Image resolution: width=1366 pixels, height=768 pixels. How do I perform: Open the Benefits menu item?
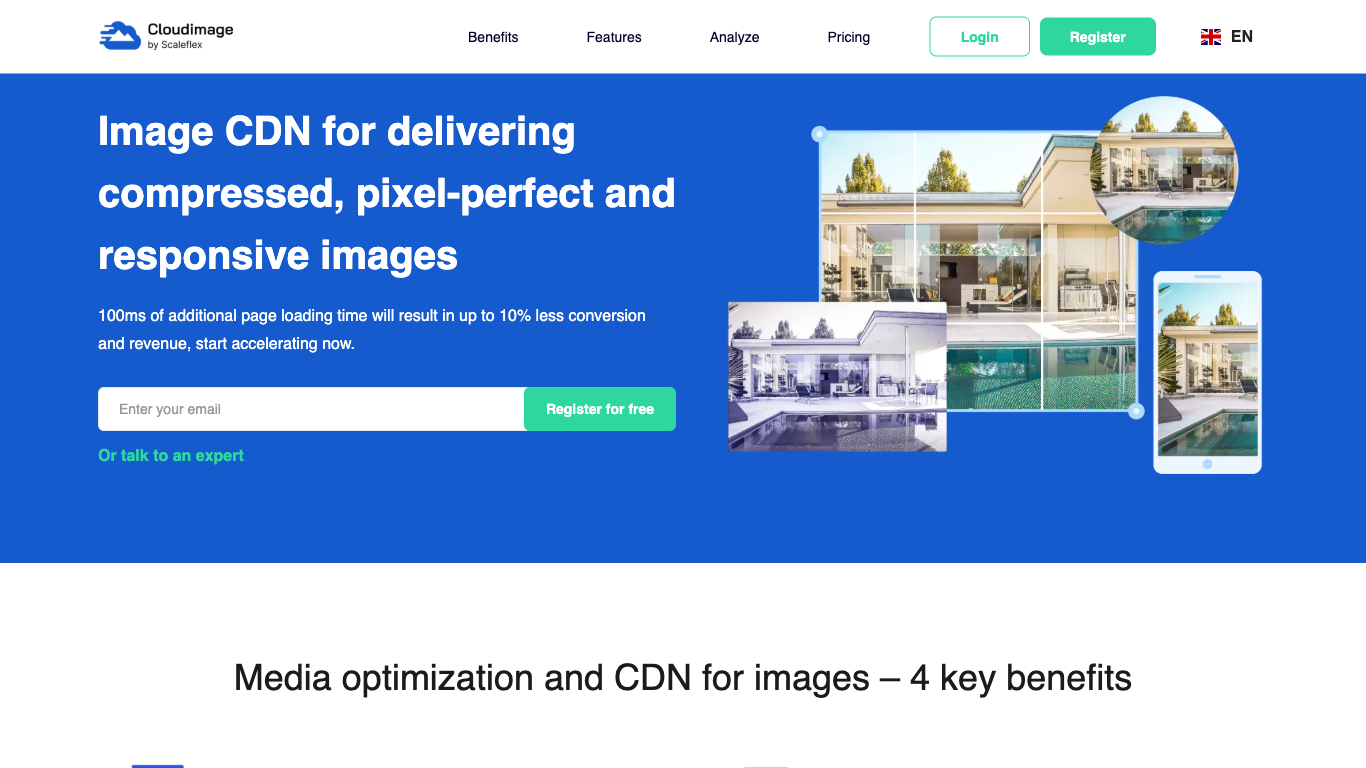tap(493, 37)
